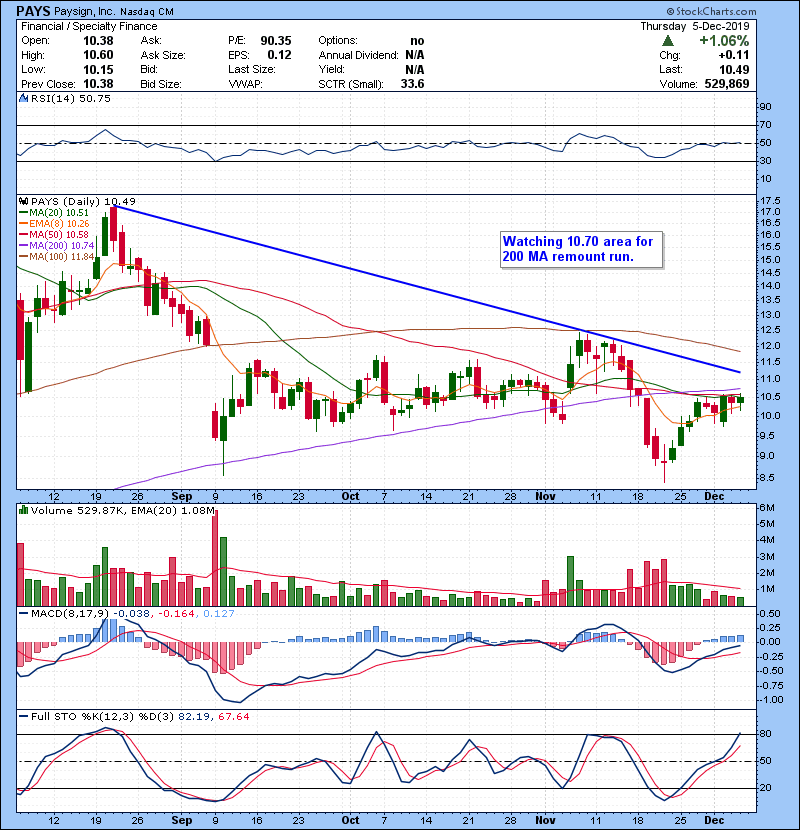Click the candlestick icon beside PAYS (Daily)
This screenshot has height=830, width=800.
pos(23,201)
